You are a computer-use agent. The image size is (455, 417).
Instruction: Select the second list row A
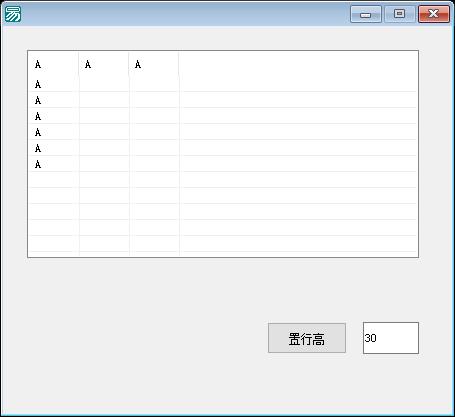pyautogui.click(x=222, y=100)
